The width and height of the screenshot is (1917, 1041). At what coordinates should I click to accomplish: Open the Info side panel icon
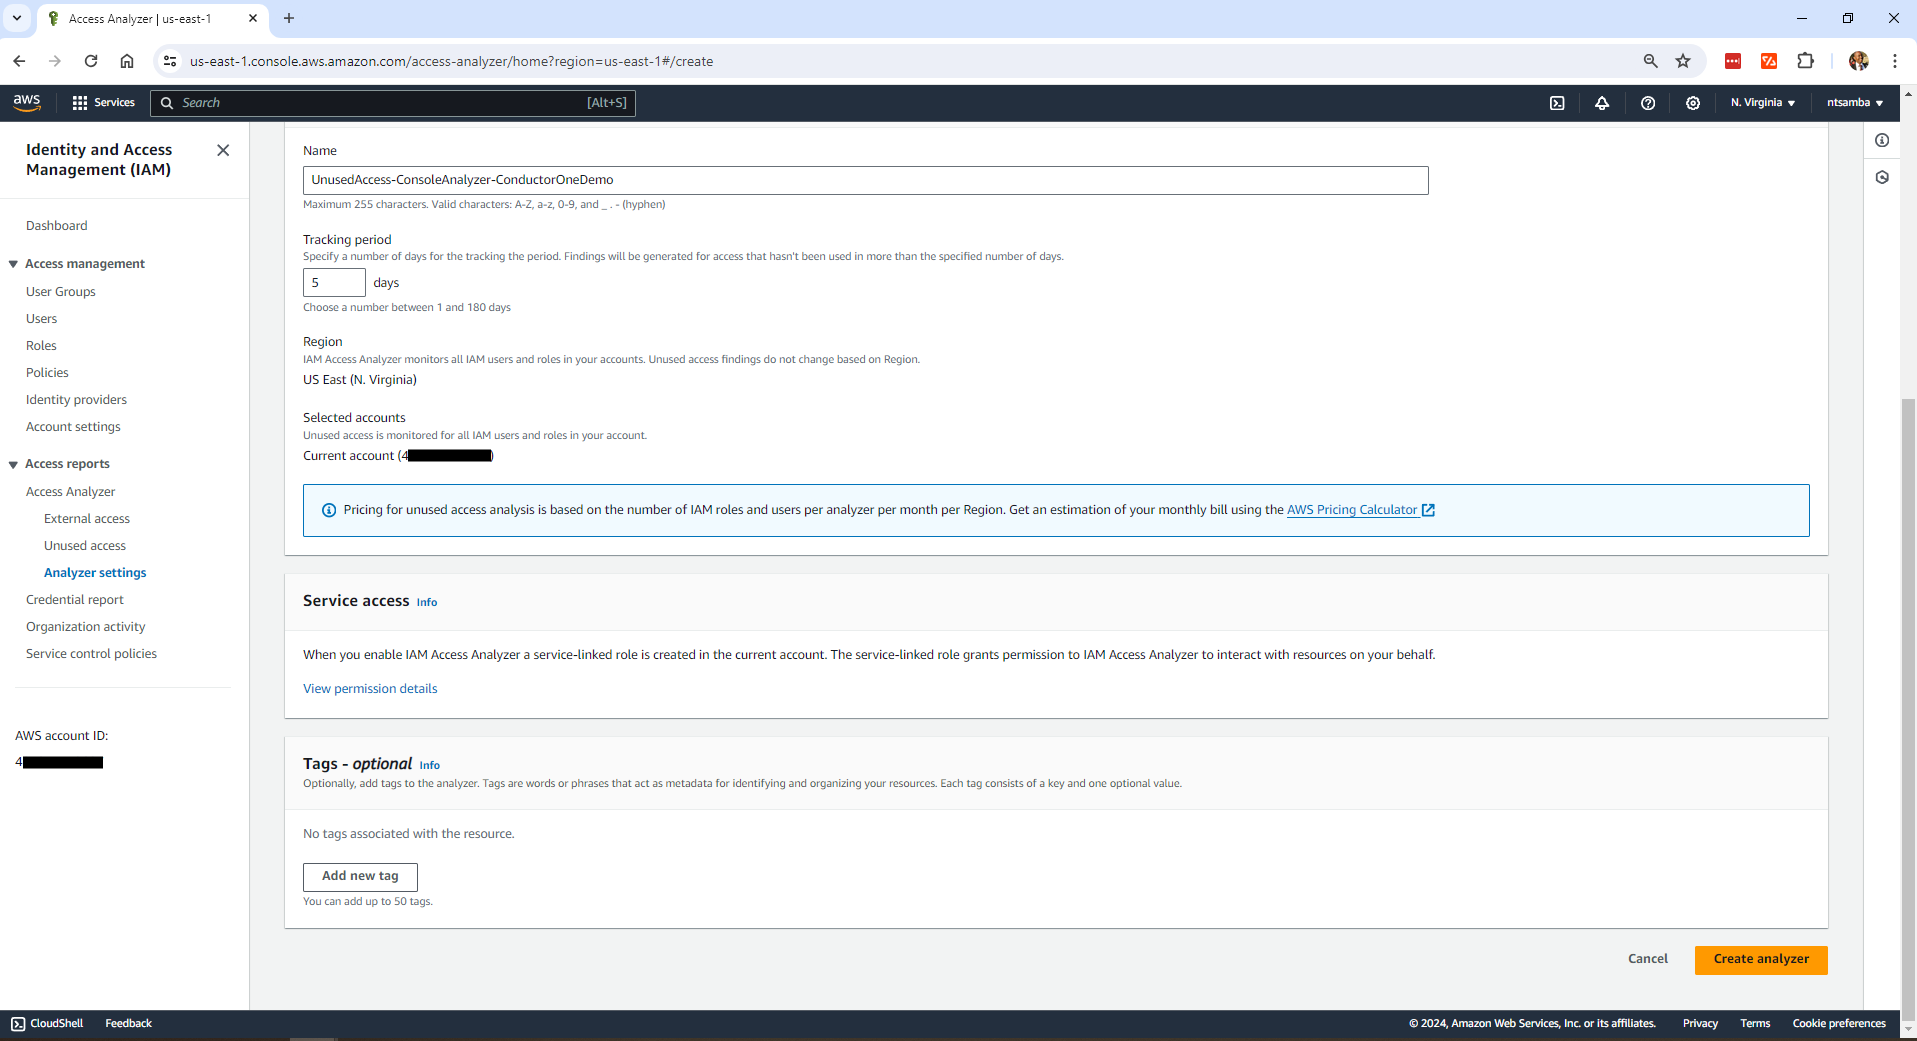pyautogui.click(x=1883, y=140)
